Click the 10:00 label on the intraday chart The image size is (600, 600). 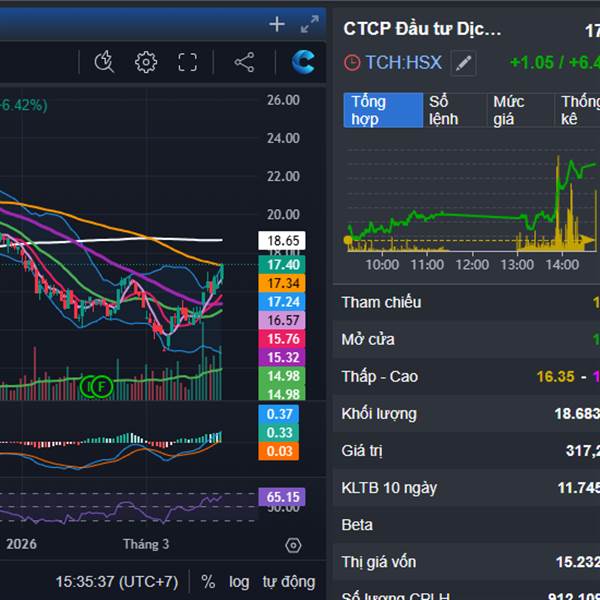[382, 264]
